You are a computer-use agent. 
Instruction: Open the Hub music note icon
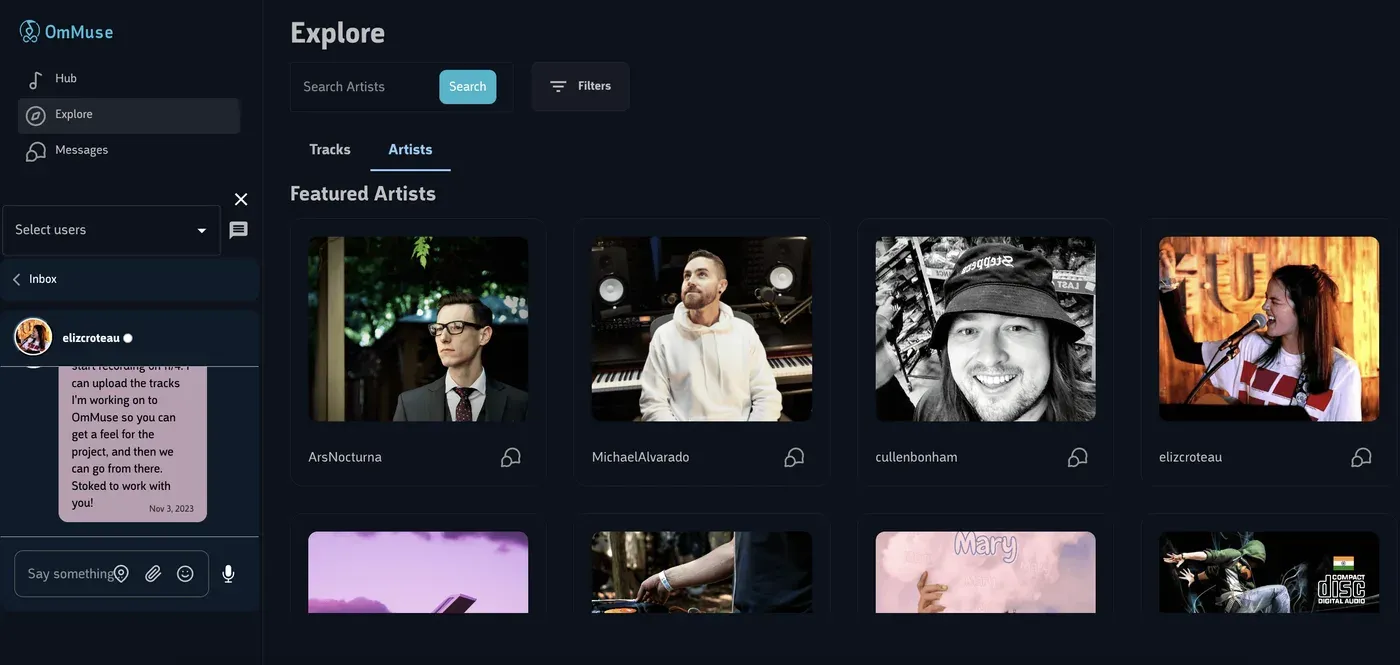(x=36, y=79)
